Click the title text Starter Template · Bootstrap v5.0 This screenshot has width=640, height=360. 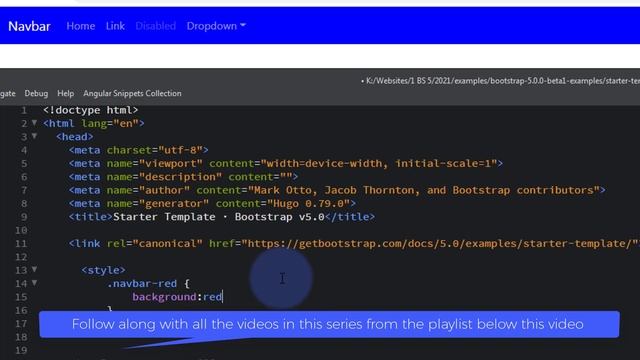219,217
